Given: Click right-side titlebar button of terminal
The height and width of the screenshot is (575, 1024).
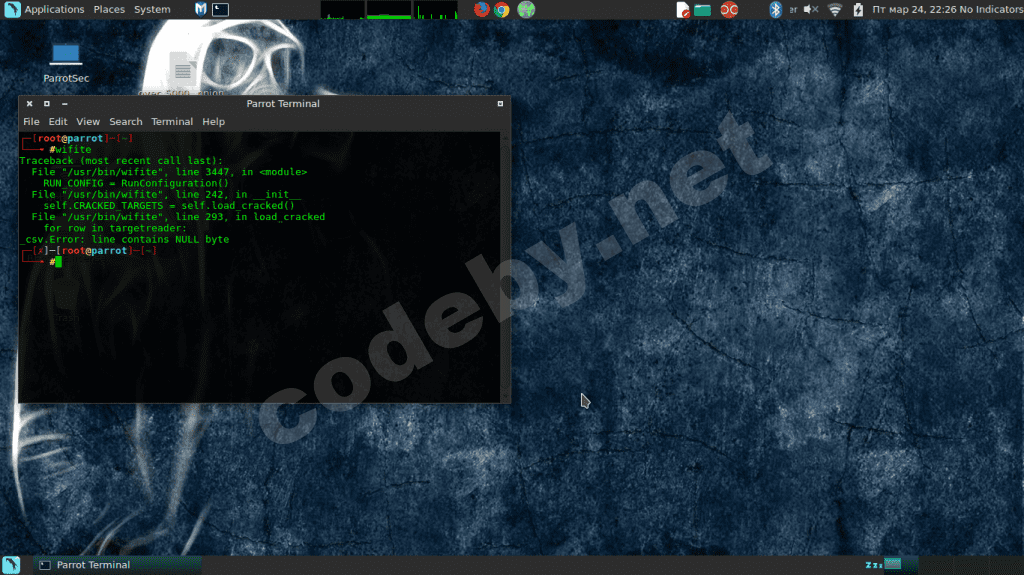Looking at the screenshot, I should pos(500,103).
